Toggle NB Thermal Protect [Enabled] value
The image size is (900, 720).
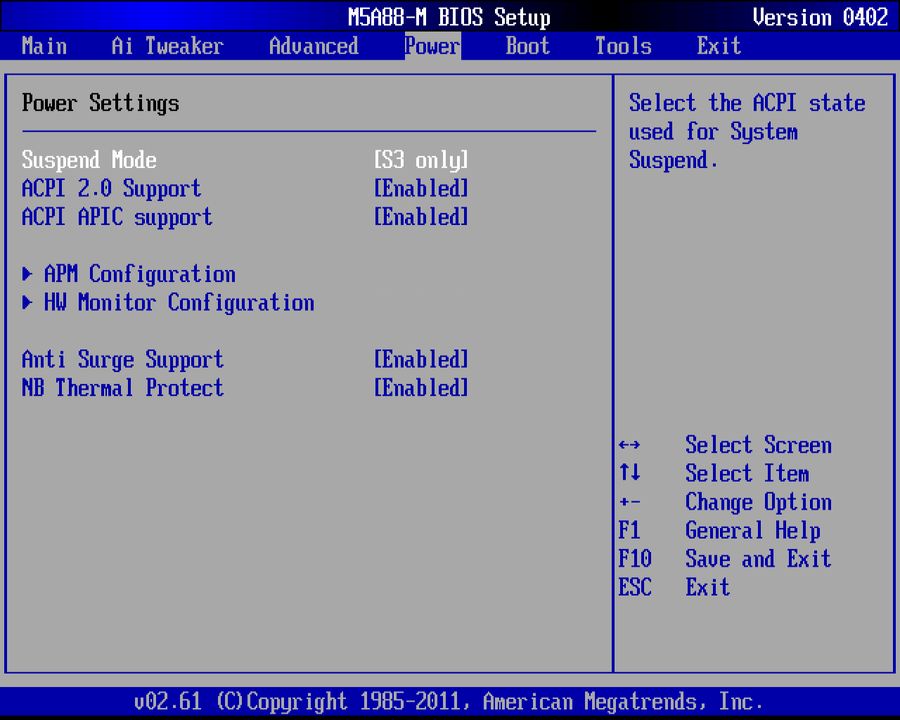[421, 388]
